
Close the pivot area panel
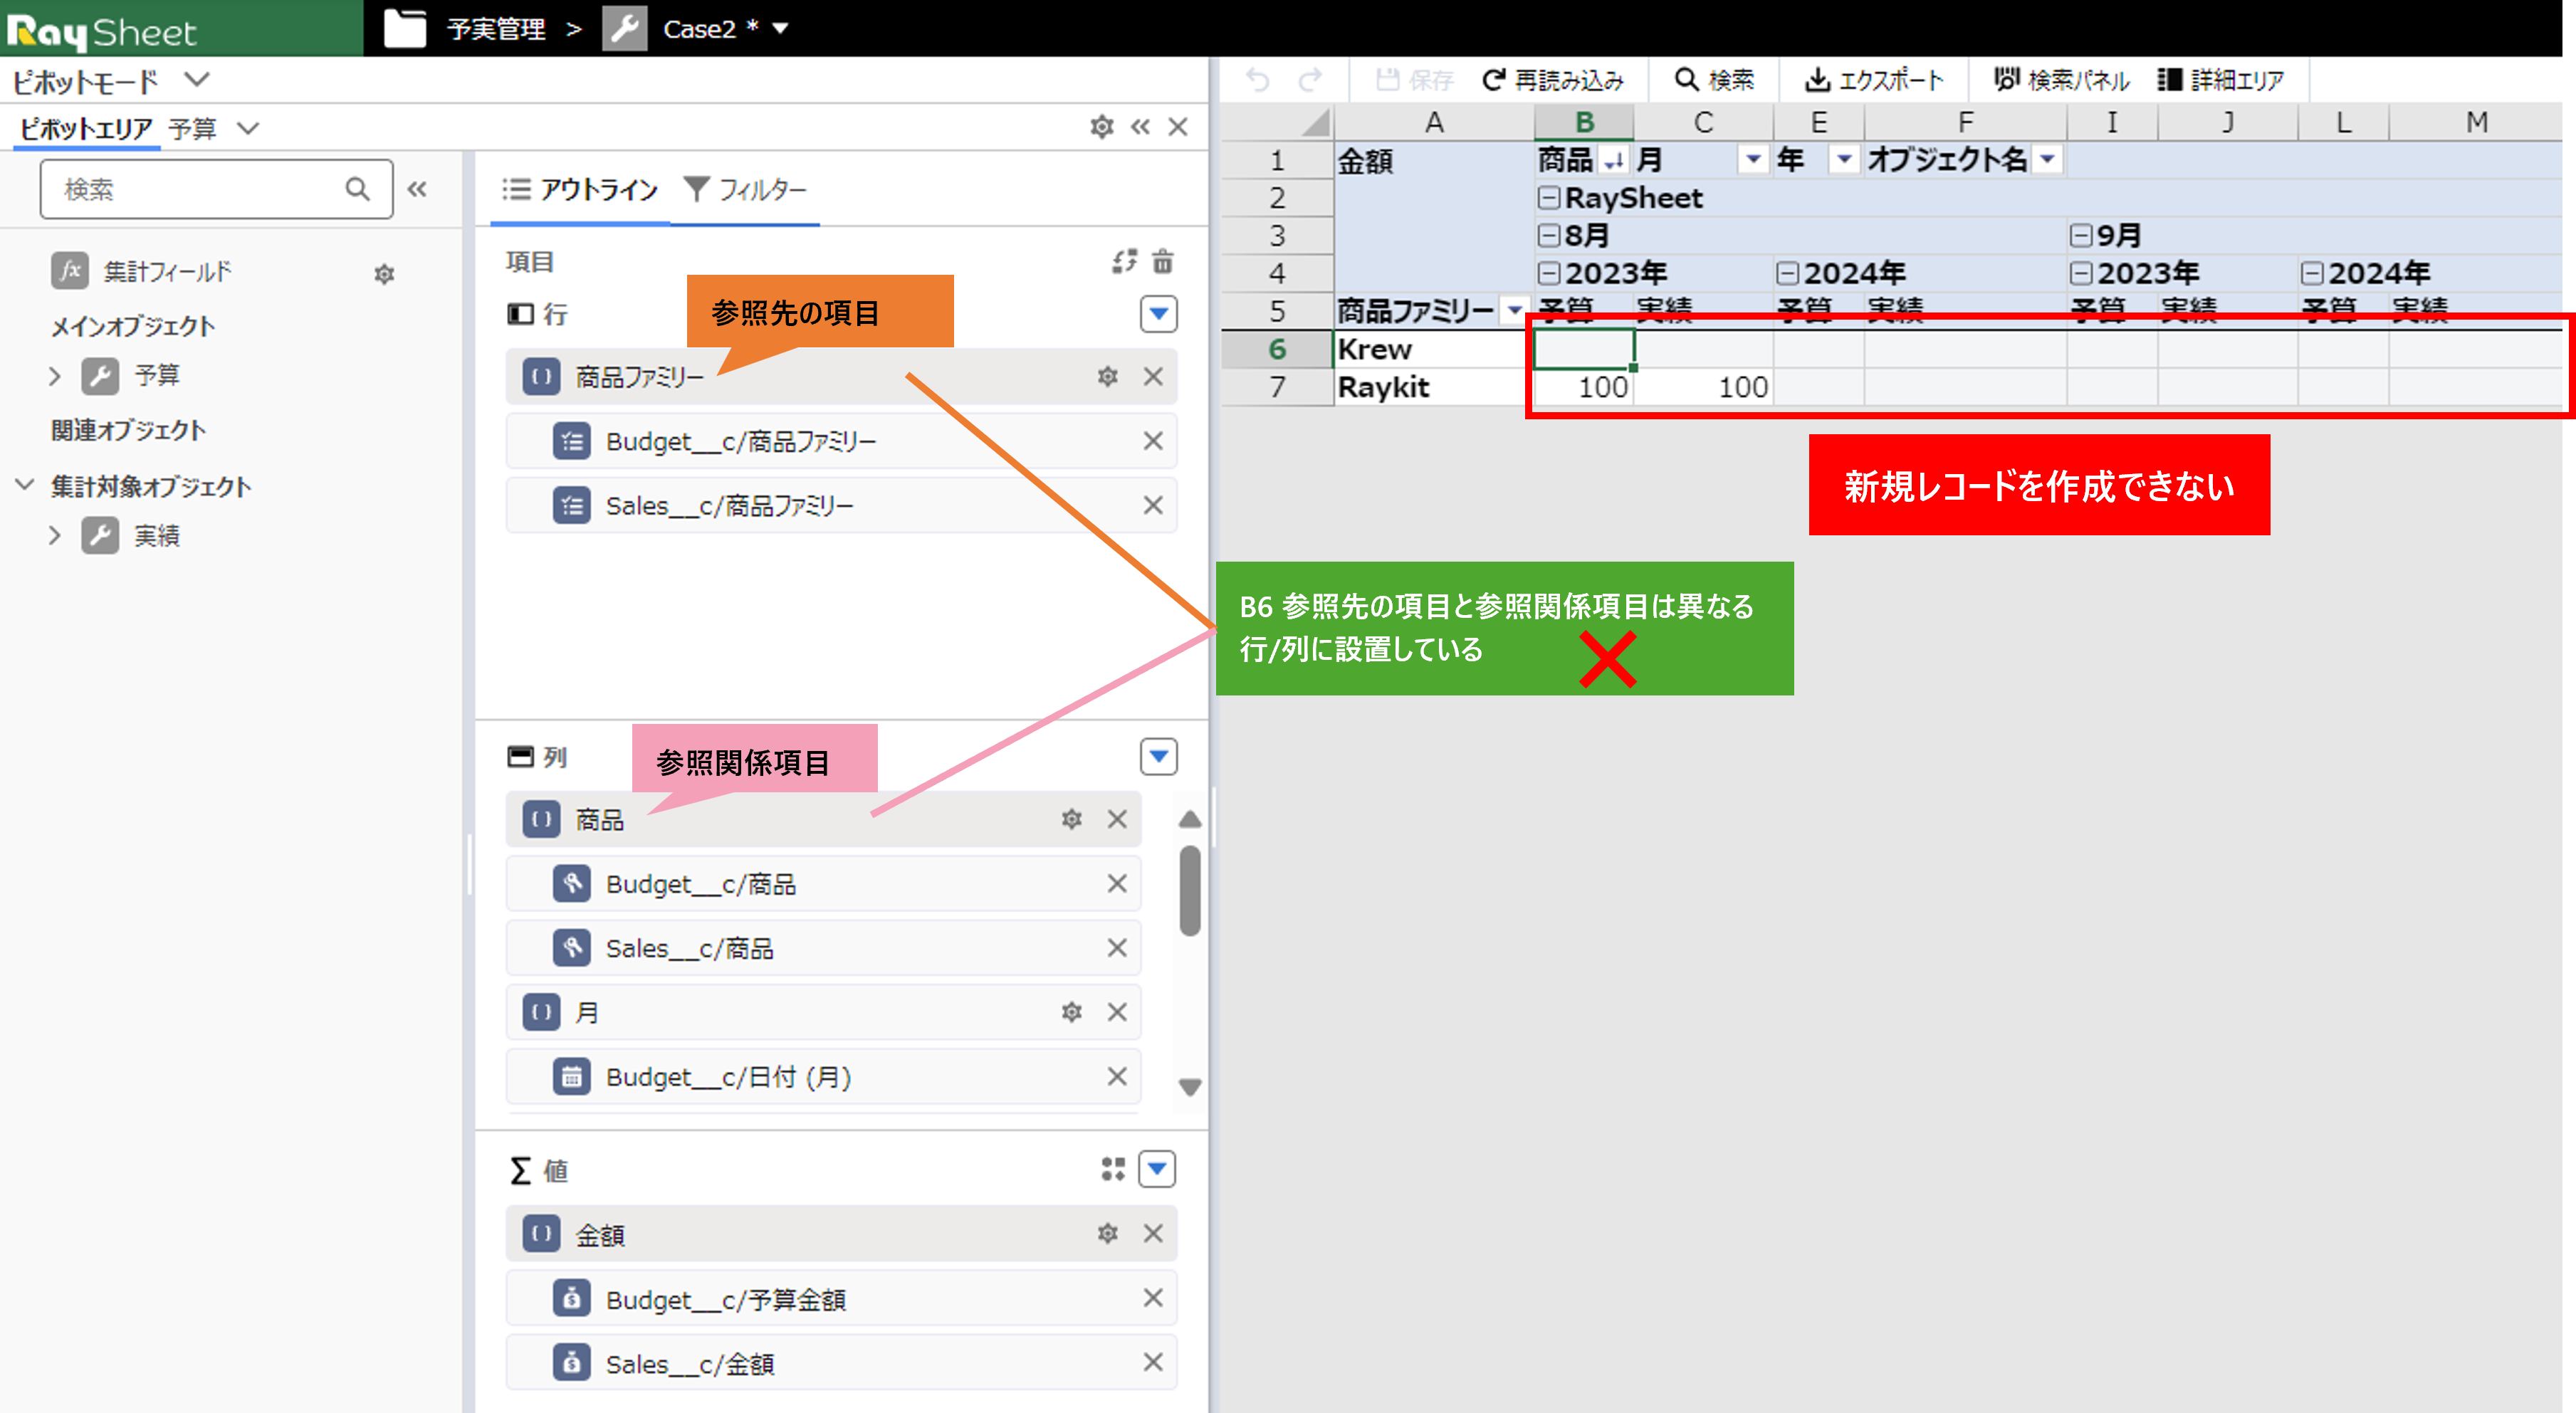point(1178,127)
